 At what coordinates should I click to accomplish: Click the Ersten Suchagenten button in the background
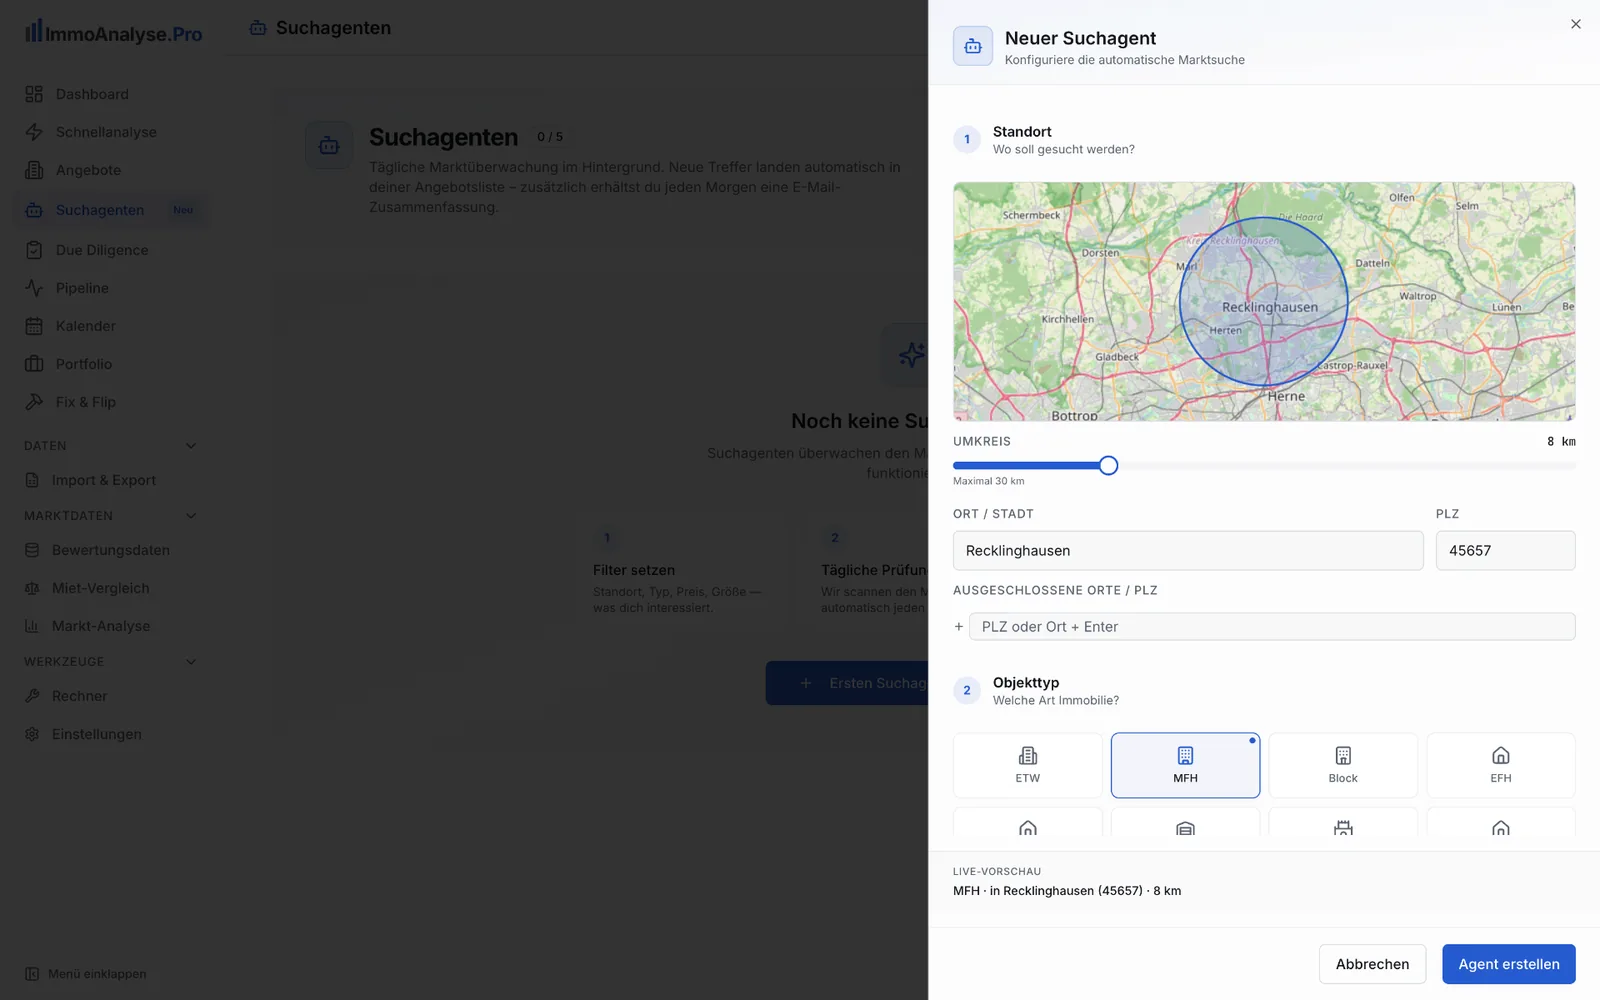[847, 683]
